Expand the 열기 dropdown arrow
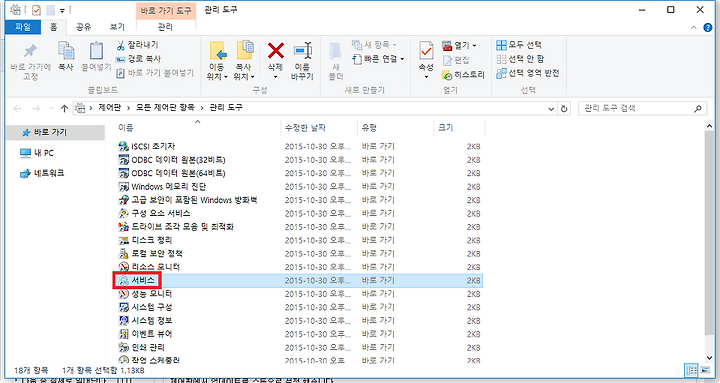This screenshot has width=720, height=383. tap(474, 45)
